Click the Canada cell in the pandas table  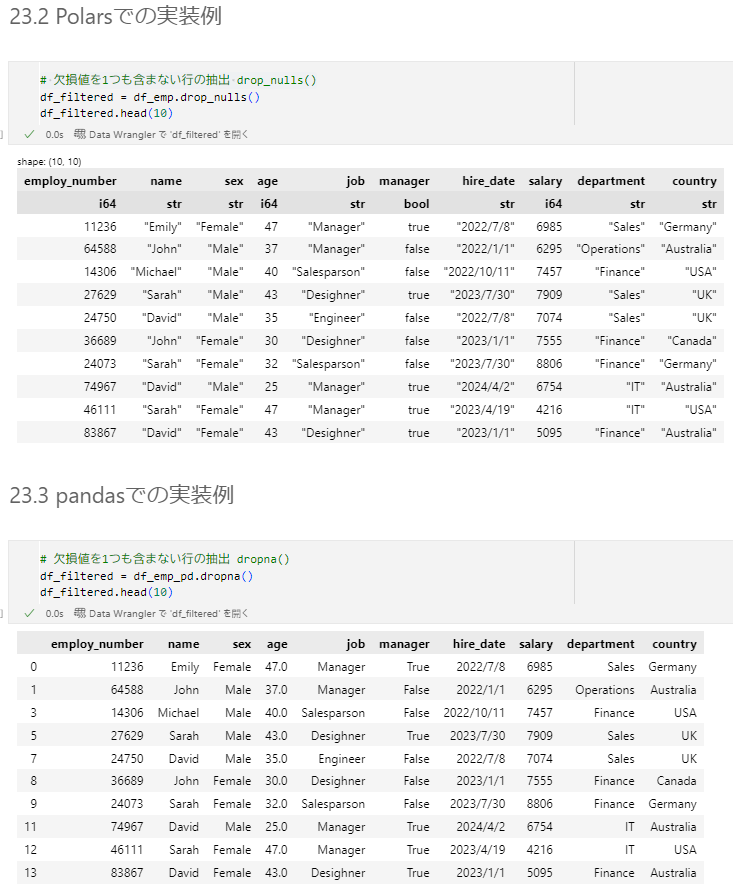tap(676, 781)
